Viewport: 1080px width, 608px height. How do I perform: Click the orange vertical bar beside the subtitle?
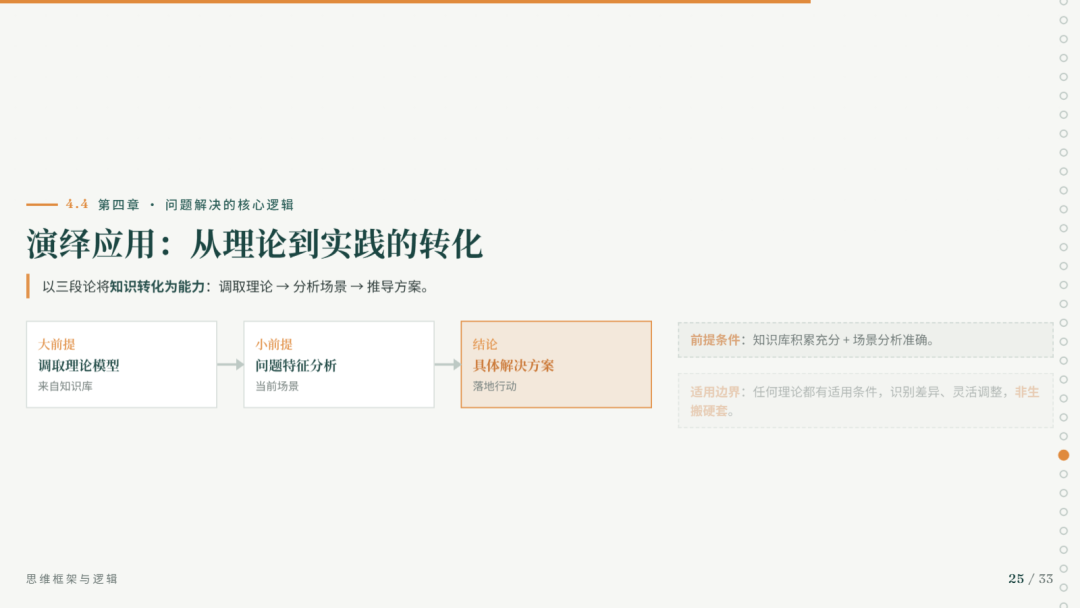point(28,286)
